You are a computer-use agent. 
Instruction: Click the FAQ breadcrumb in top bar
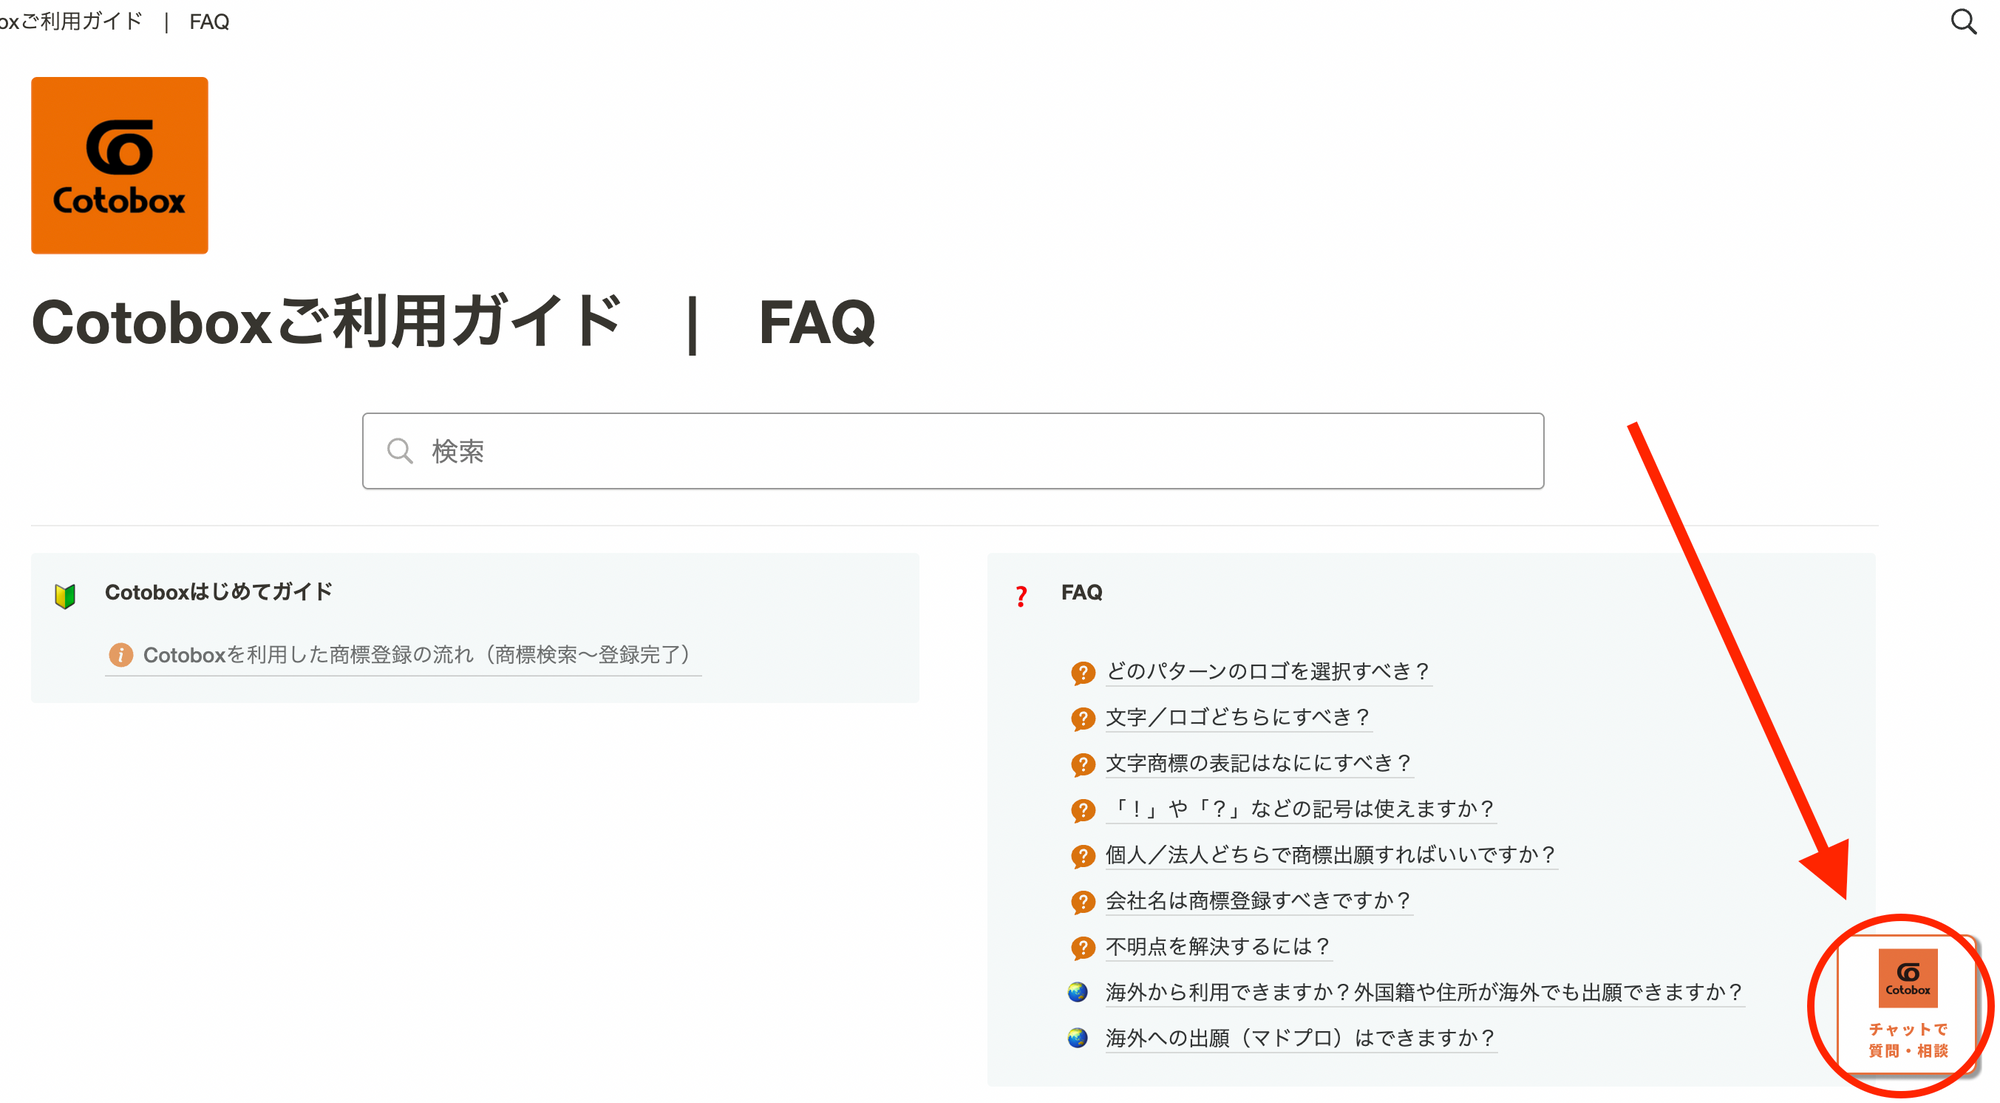[x=209, y=22]
